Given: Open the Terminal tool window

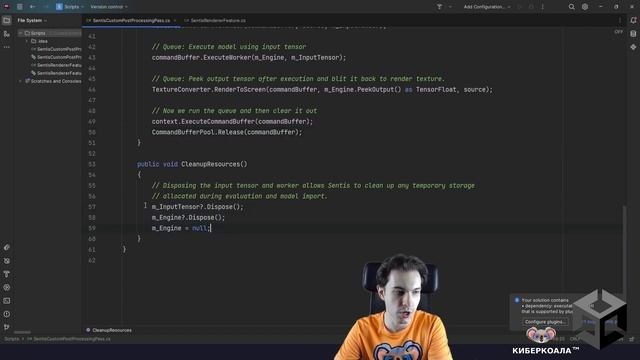Looking at the screenshot, I should tap(7, 301).
